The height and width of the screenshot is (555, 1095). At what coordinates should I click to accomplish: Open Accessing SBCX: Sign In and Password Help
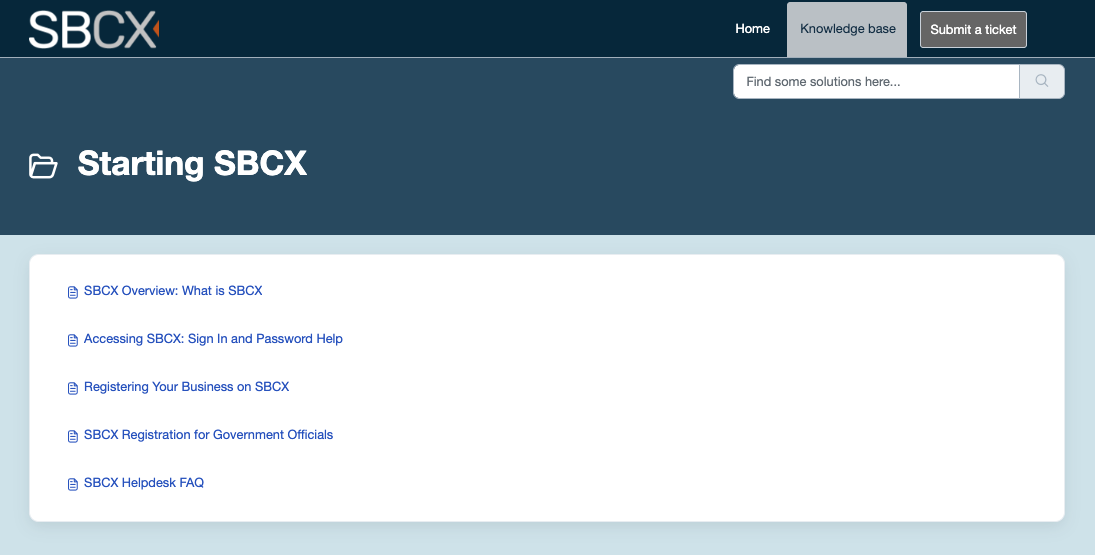tap(213, 339)
